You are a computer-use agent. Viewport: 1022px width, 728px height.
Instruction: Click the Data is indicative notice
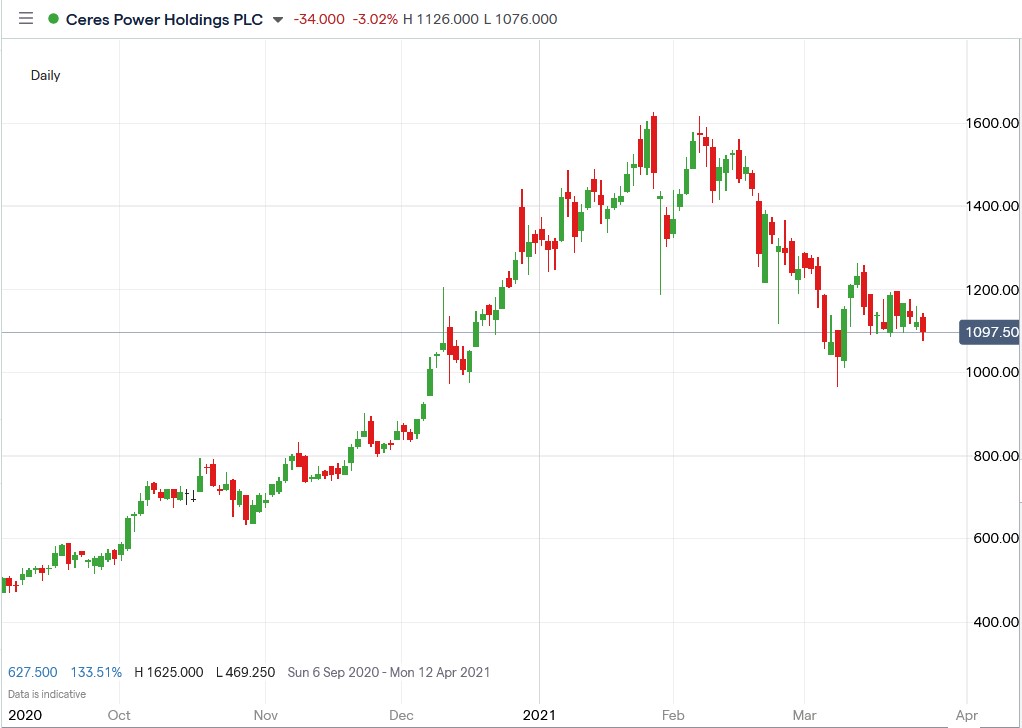[45, 694]
